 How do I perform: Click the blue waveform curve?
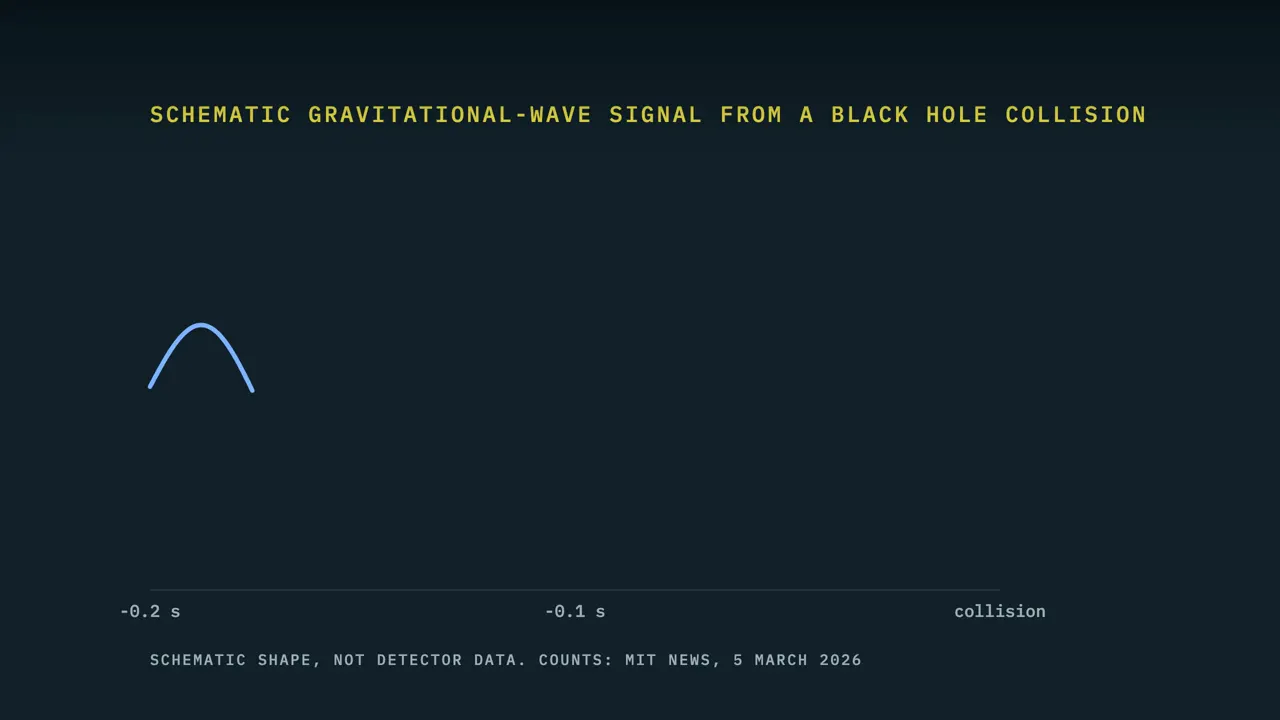[202, 325]
